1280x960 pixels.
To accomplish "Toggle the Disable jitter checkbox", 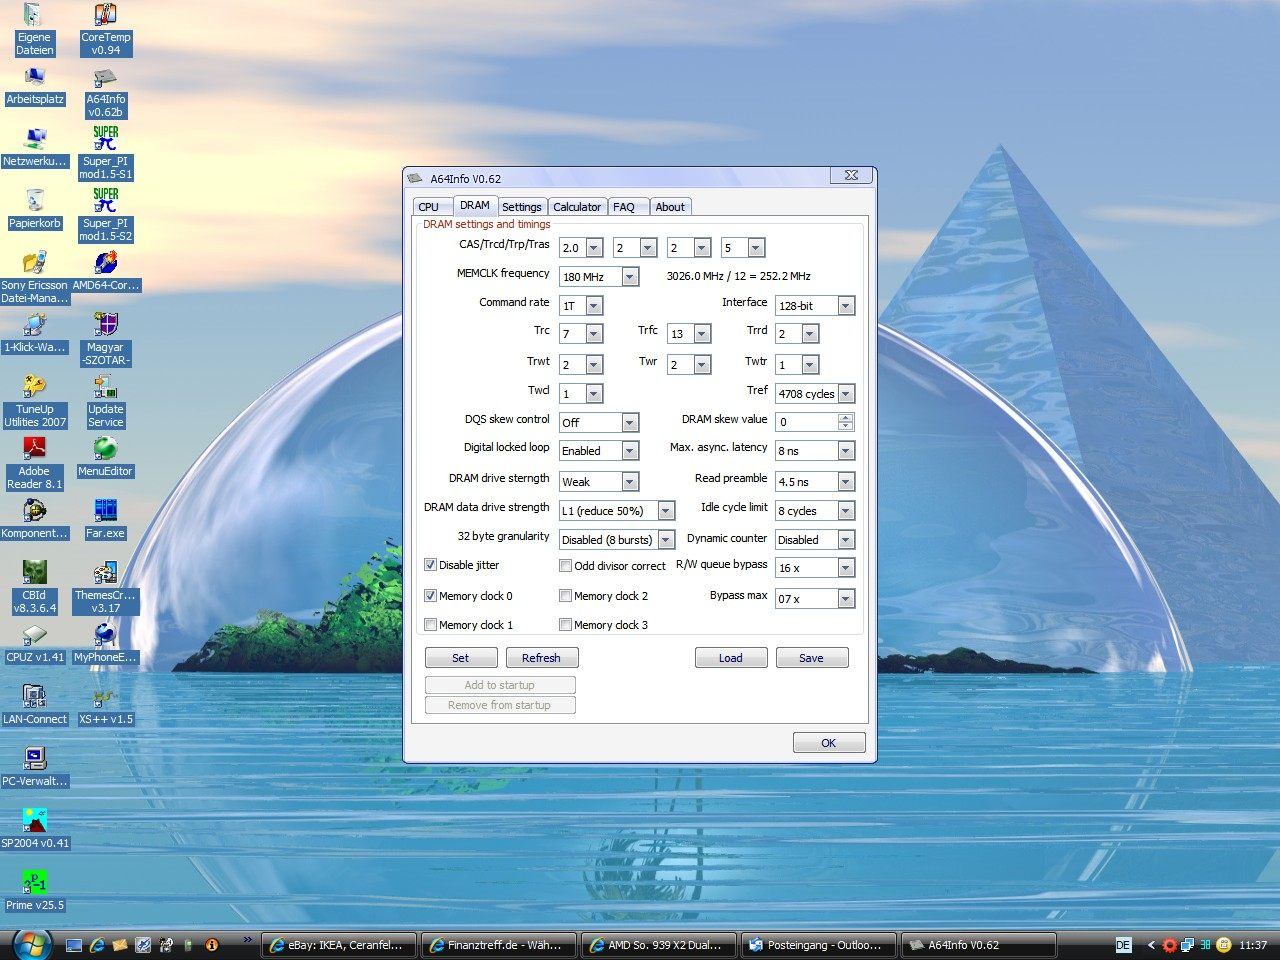I will (431, 565).
